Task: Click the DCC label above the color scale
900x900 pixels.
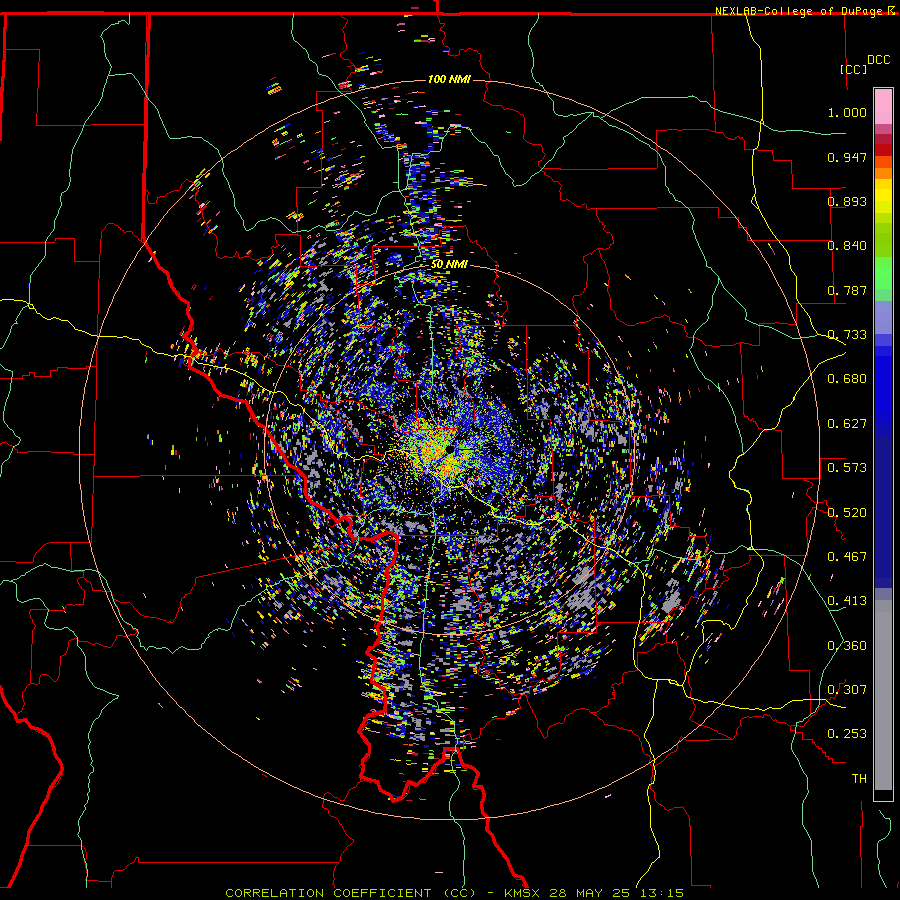Action: tap(879, 60)
